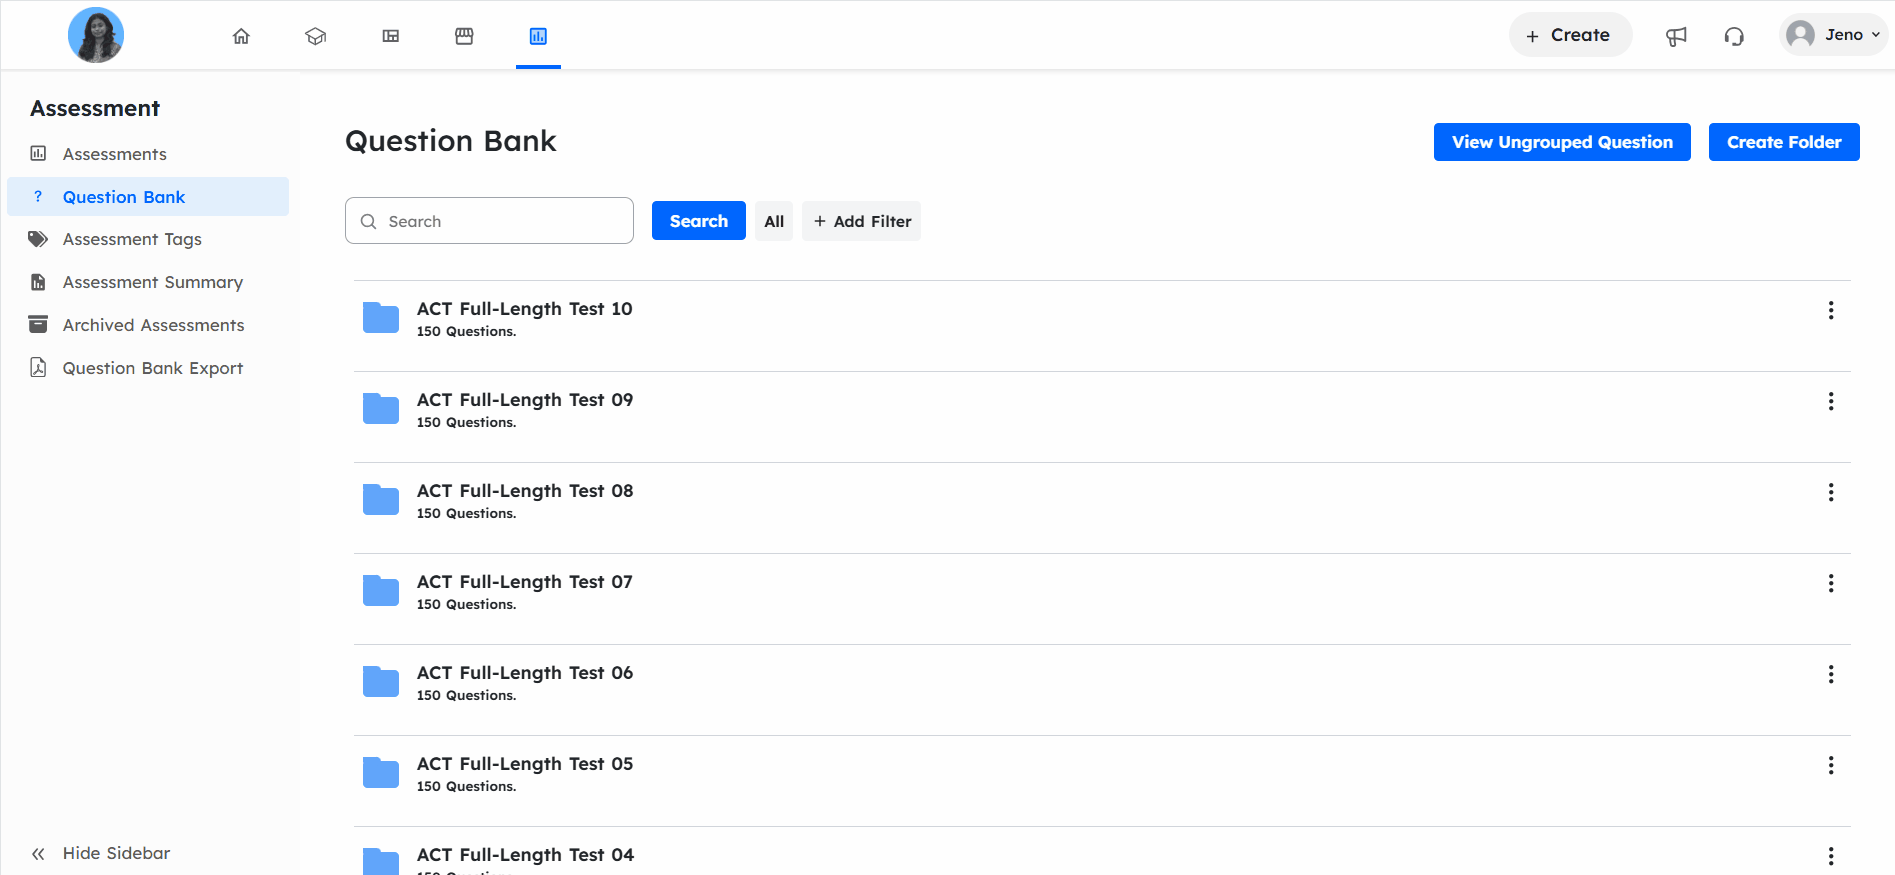Screen dimensions: 1895x875
Task: Open Assessment Tags in the sidebar
Action: click(148, 239)
